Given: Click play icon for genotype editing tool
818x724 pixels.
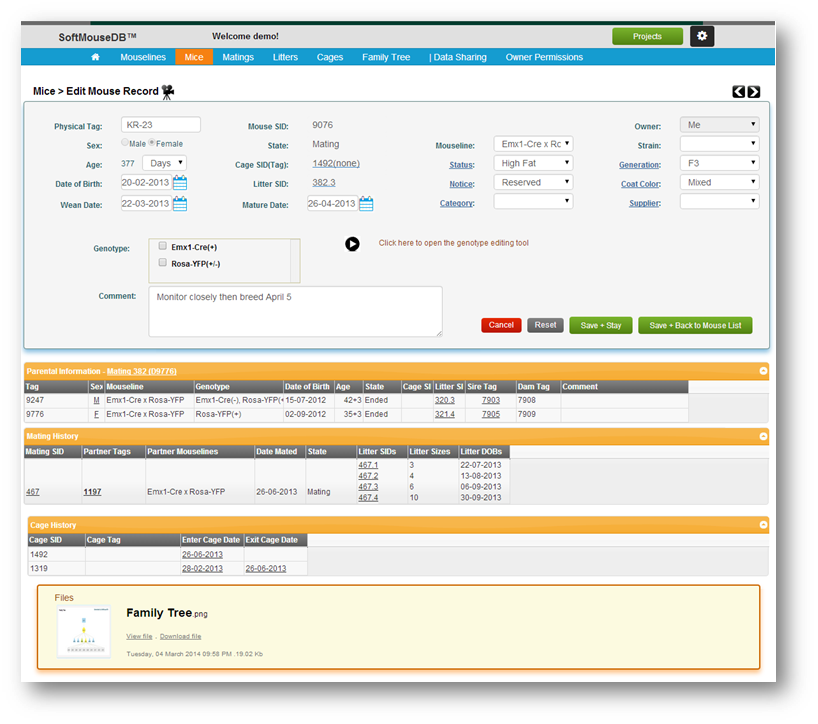Looking at the screenshot, I should point(352,243).
